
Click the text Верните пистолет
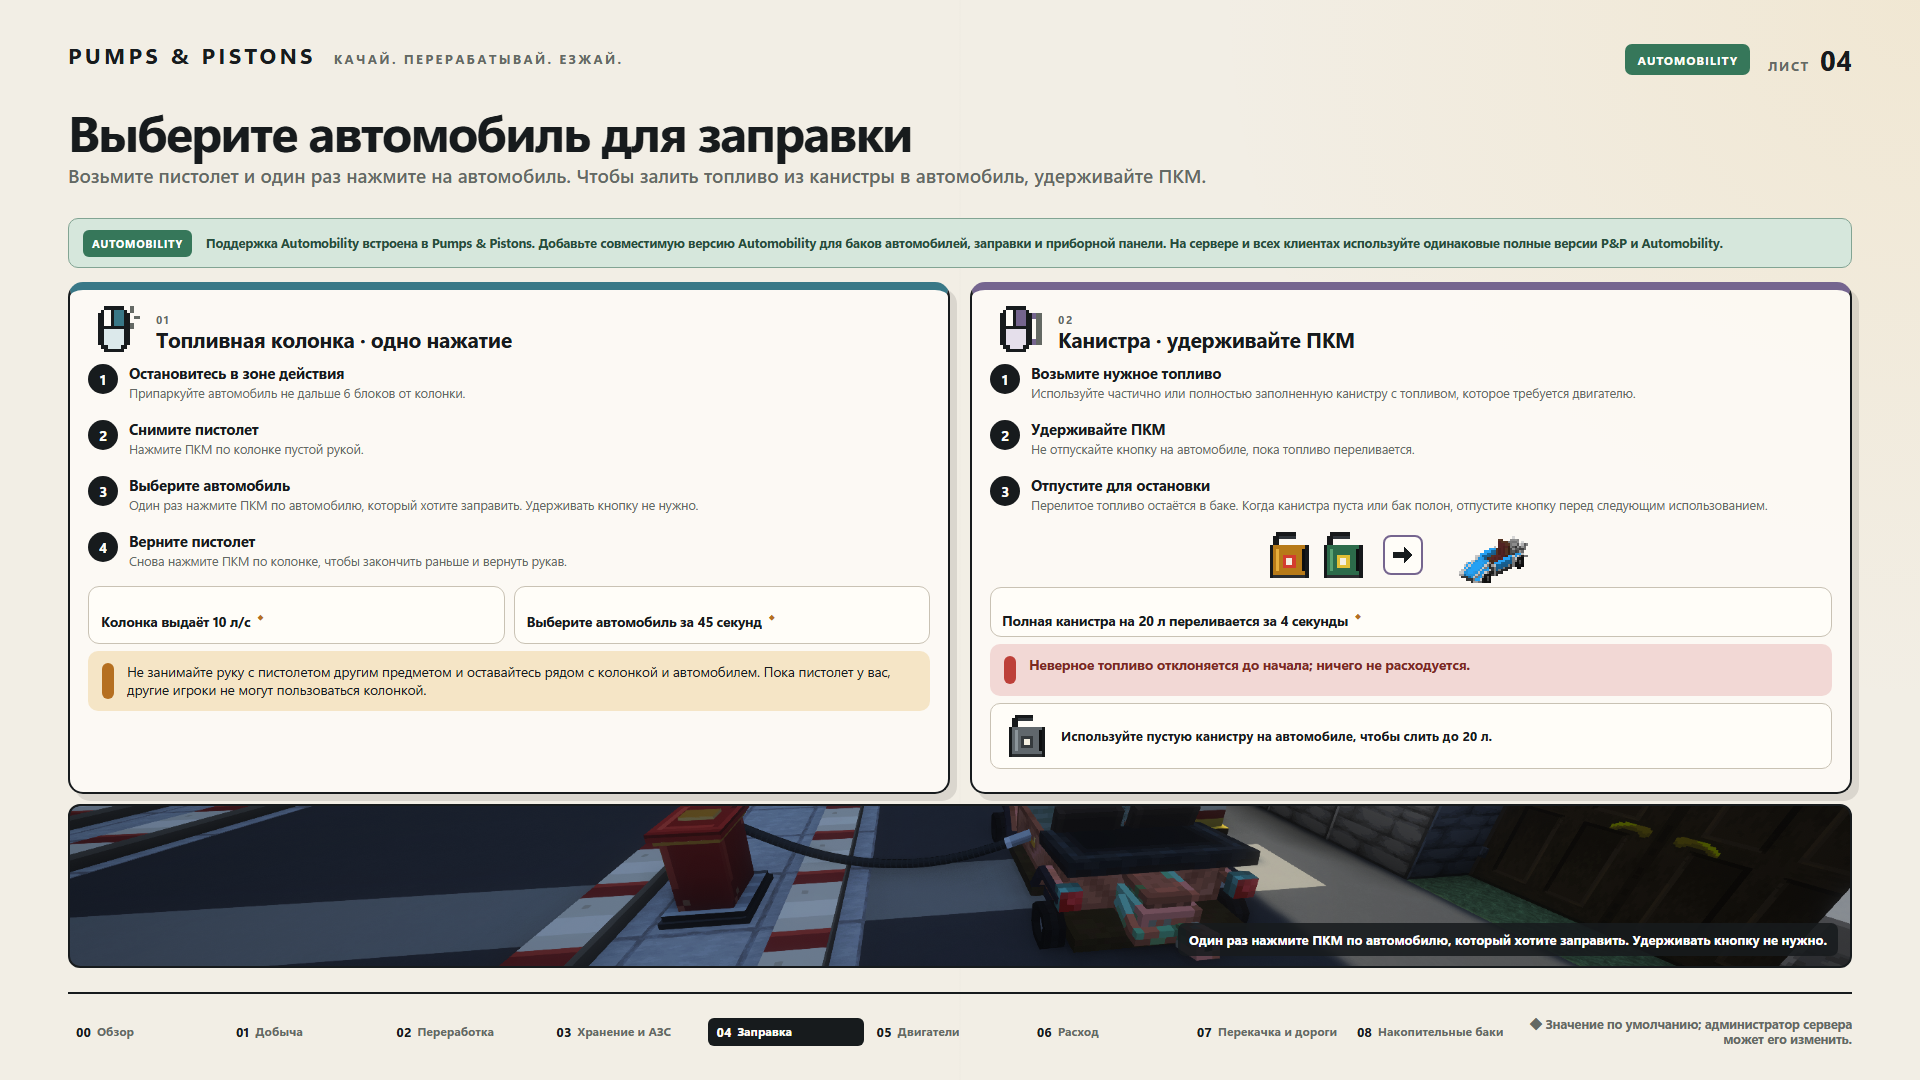tap(192, 542)
